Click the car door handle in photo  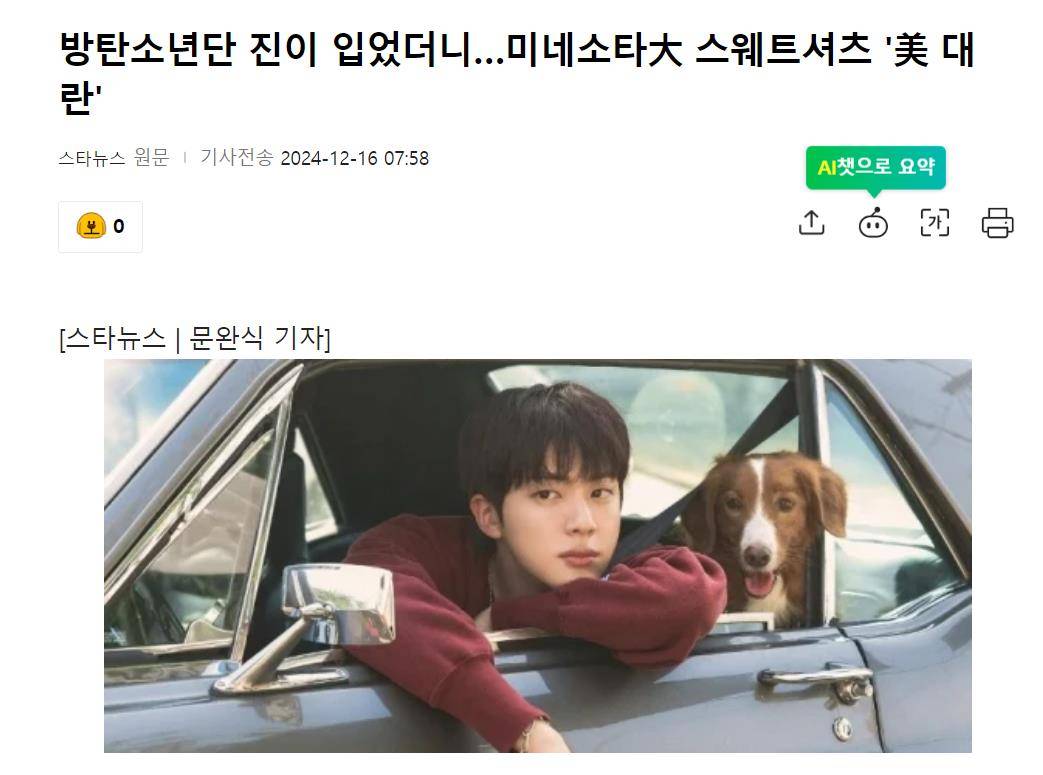pyautogui.click(x=816, y=679)
